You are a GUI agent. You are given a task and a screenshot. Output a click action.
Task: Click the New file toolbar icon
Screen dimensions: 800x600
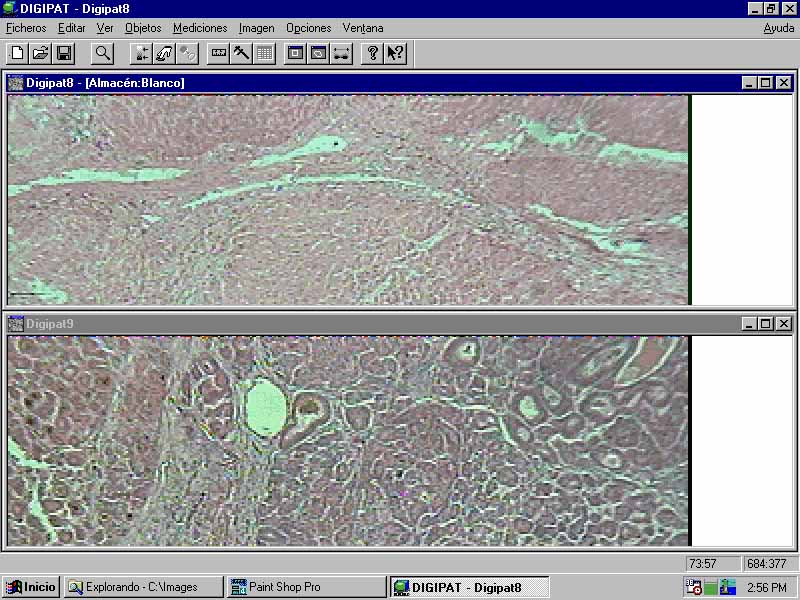click(x=17, y=53)
